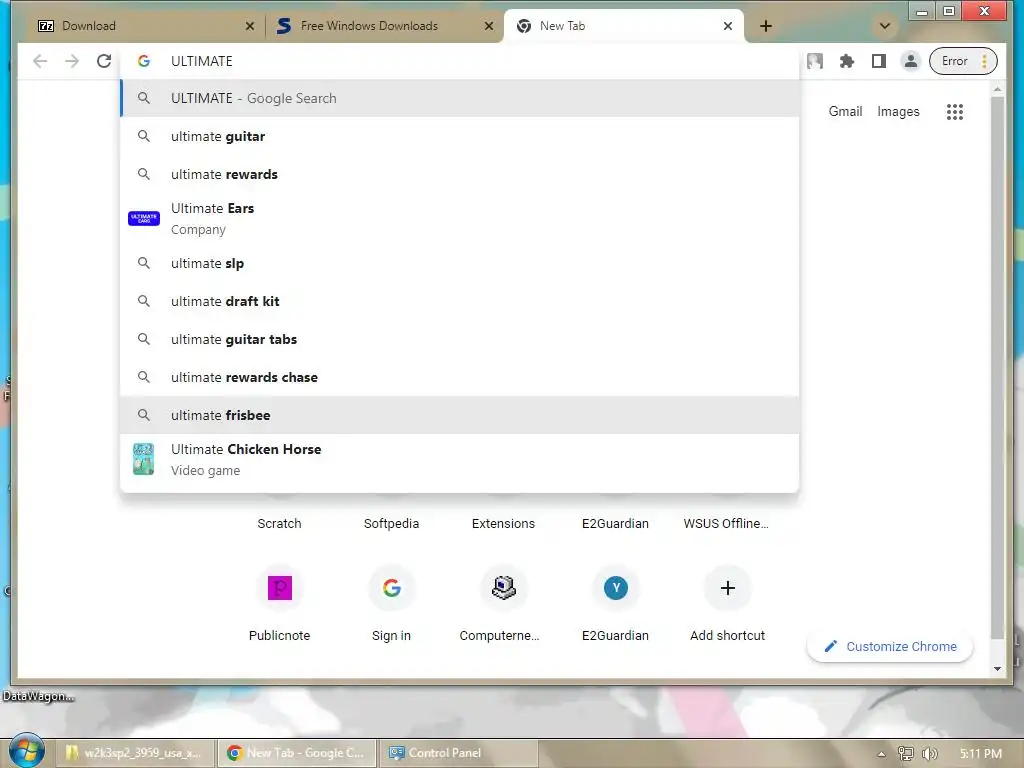Open the Softpedia shortcut
This screenshot has height=768, width=1024.
[391, 523]
